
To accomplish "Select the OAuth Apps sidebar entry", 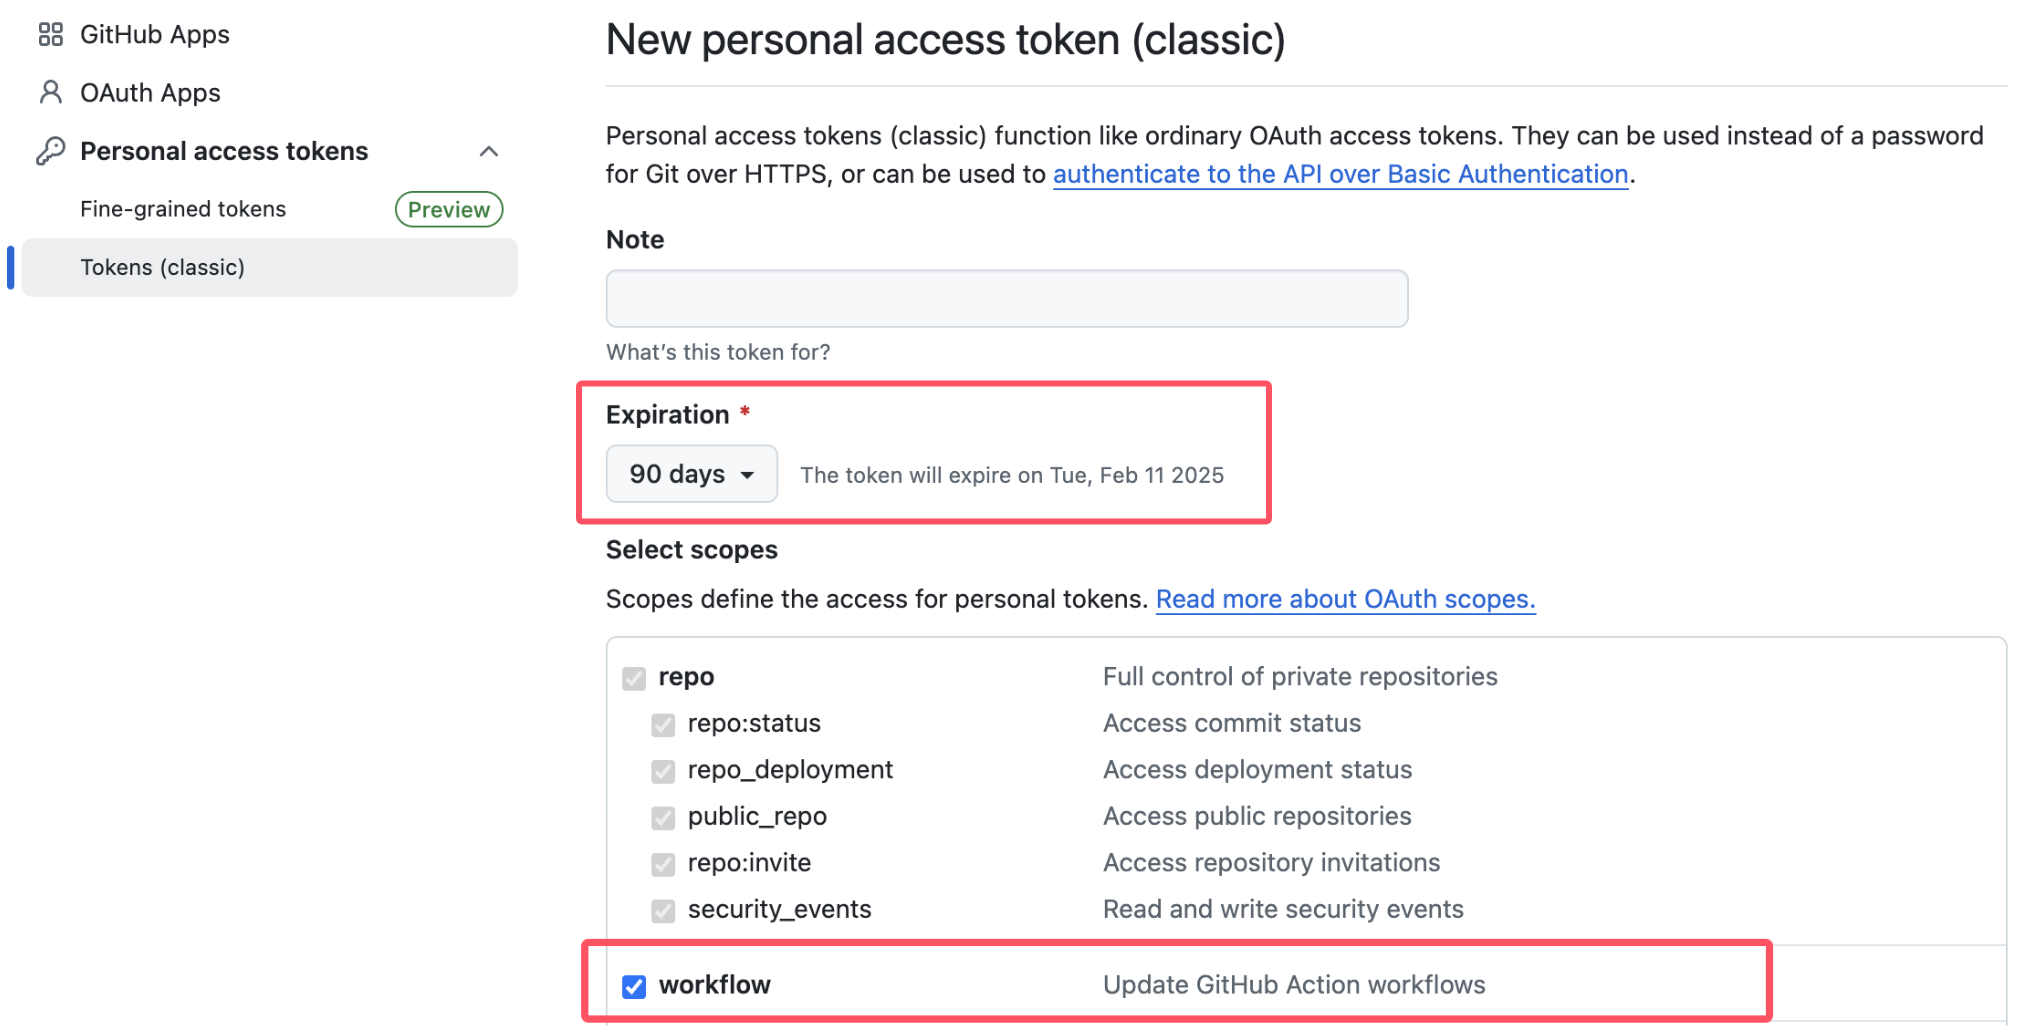I will click(x=150, y=92).
